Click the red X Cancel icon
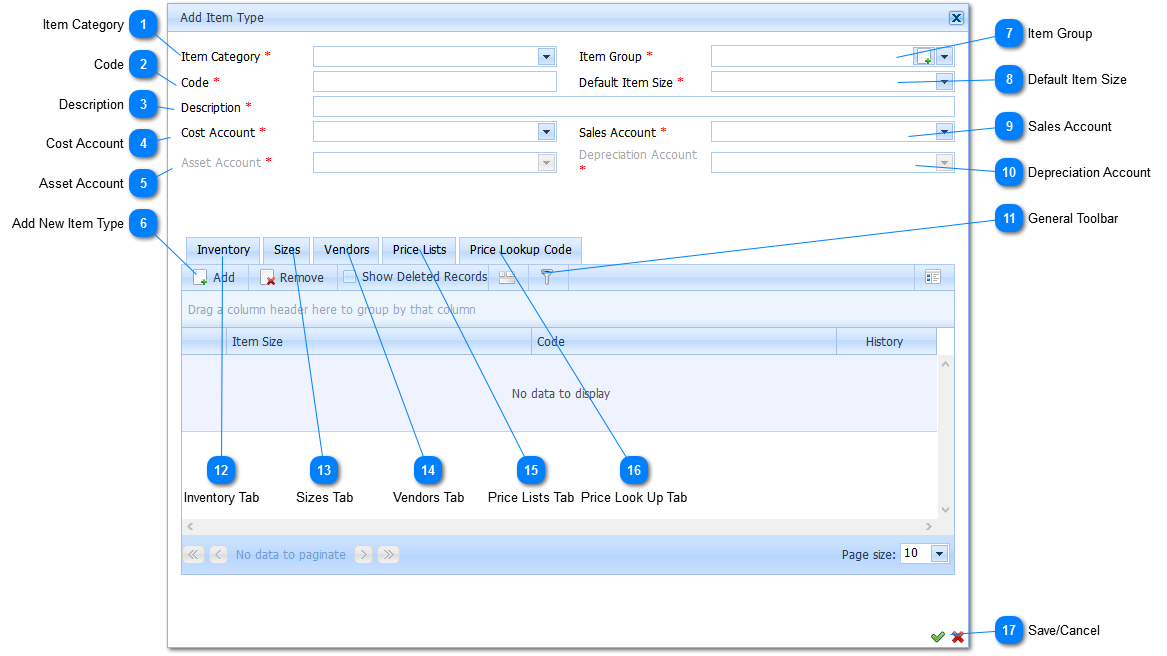This screenshot has width=1167, height=656. click(x=958, y=637)
